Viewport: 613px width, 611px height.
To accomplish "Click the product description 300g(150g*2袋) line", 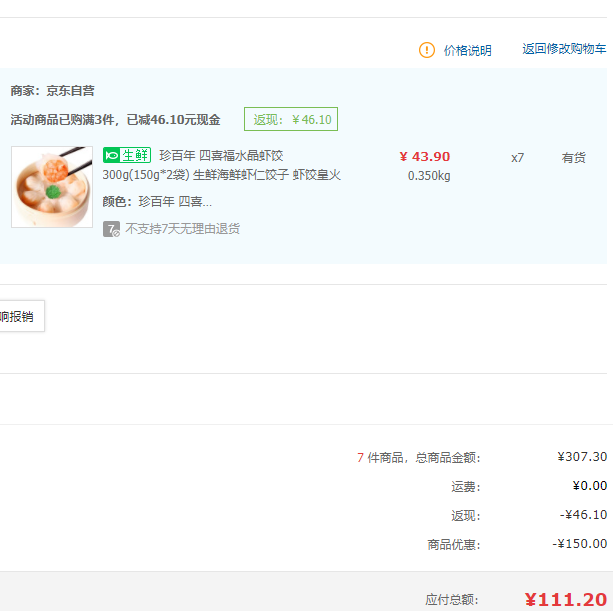I will [222, 175].
